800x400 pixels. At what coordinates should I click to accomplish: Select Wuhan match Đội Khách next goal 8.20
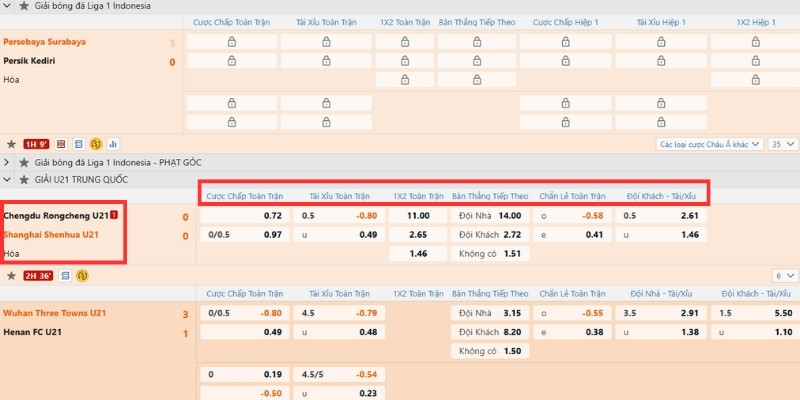pos(490,332)
